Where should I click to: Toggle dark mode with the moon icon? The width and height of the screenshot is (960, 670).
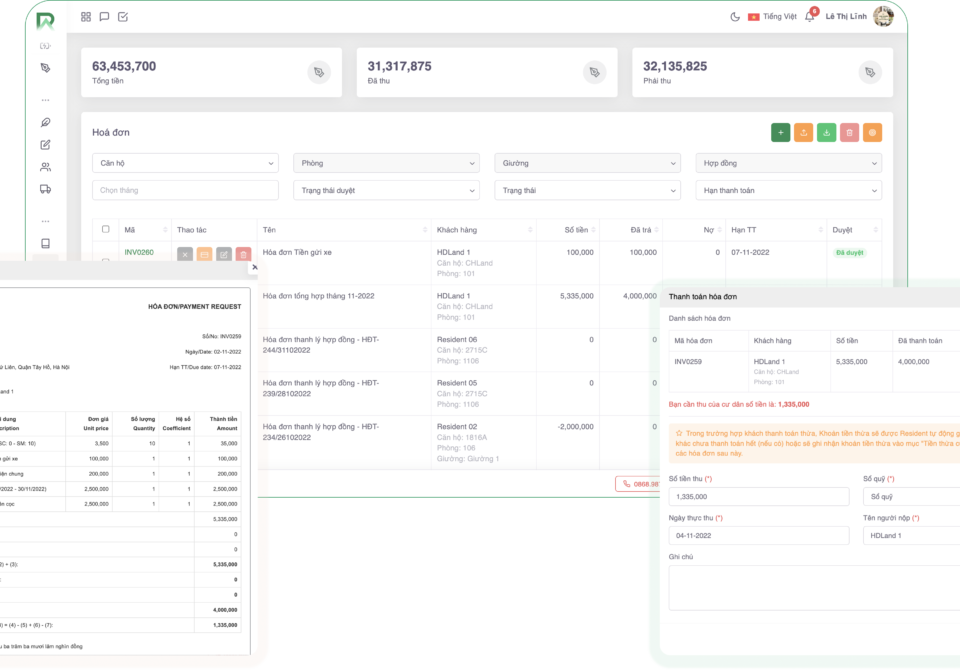[x=736, y=17]
